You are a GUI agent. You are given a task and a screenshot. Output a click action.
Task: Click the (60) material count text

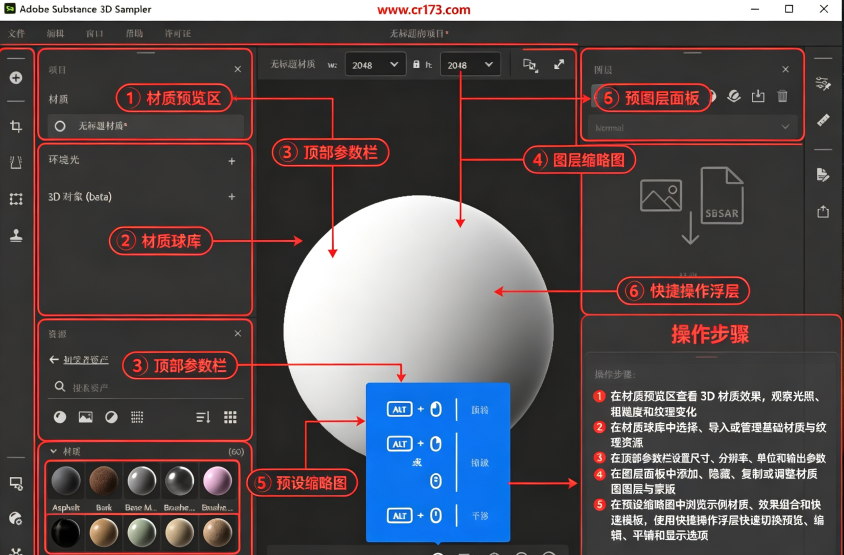[236, 452]
